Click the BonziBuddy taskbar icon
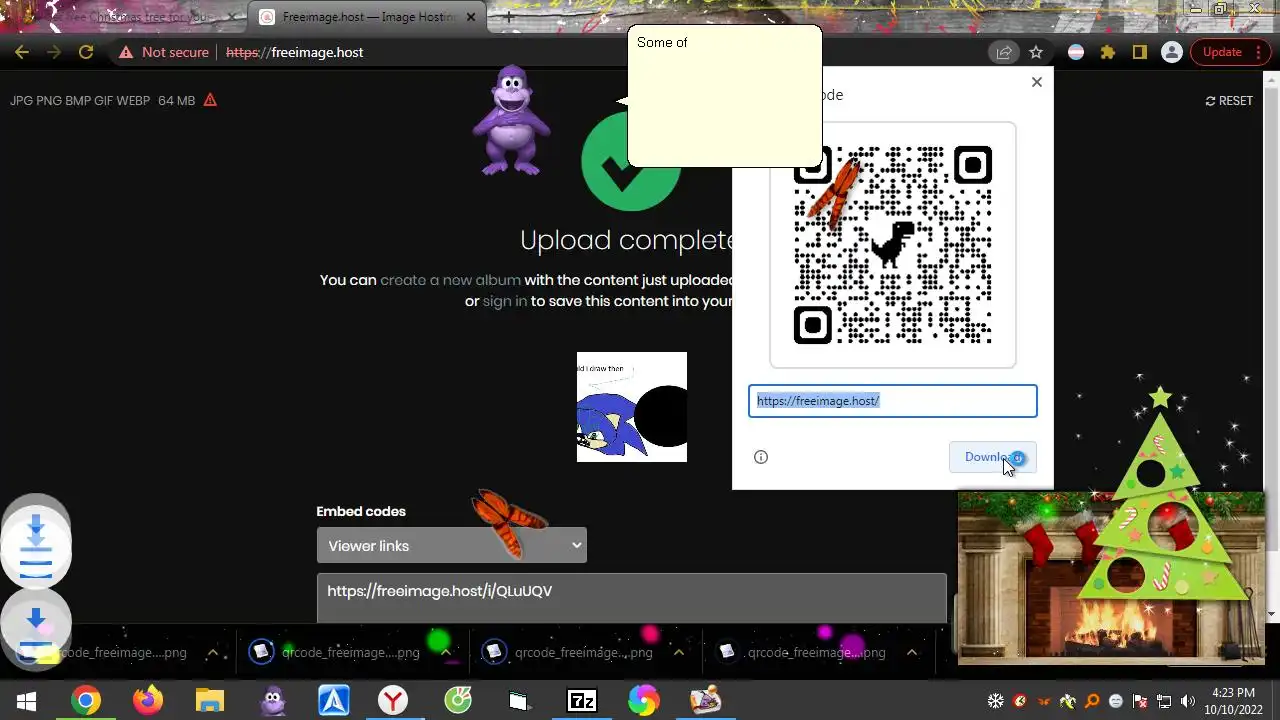Viewport: 1280px width, 720px height. (x=272, y=701)
